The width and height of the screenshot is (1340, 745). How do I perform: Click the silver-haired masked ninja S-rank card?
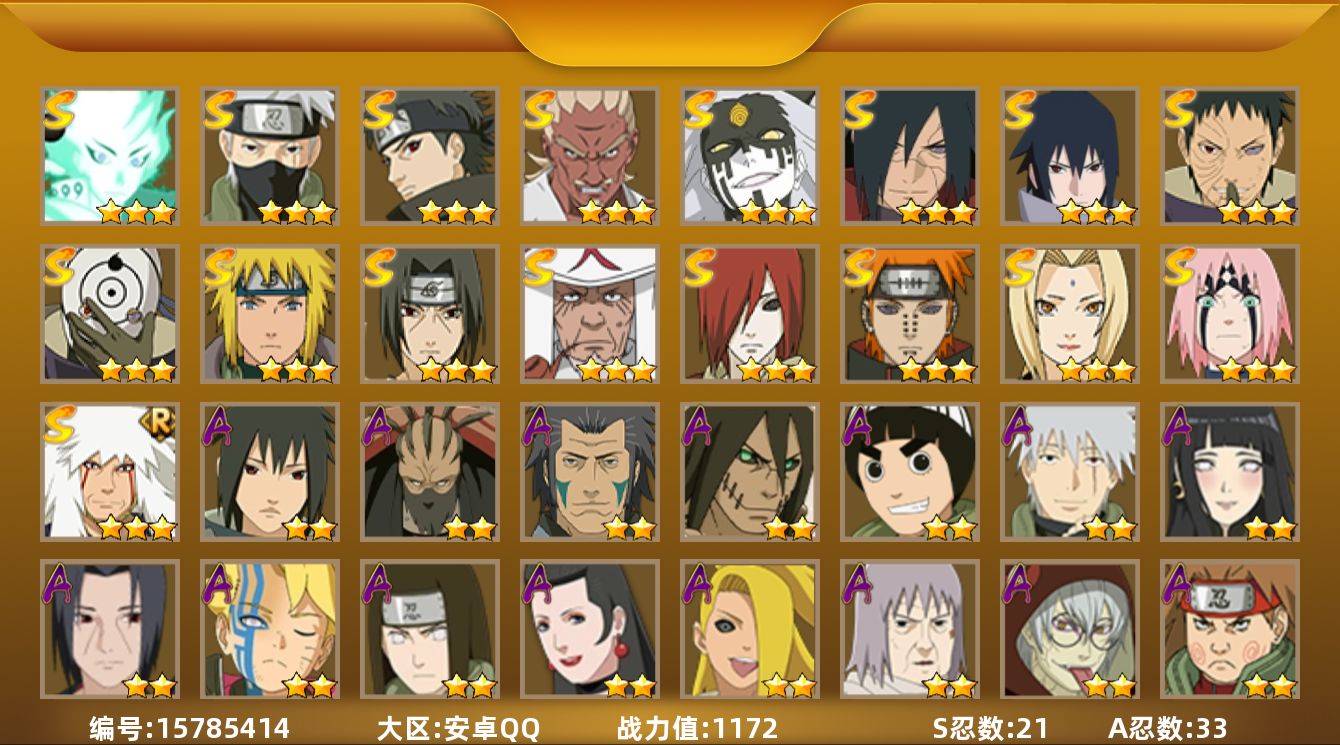click(x=270, y=156)
